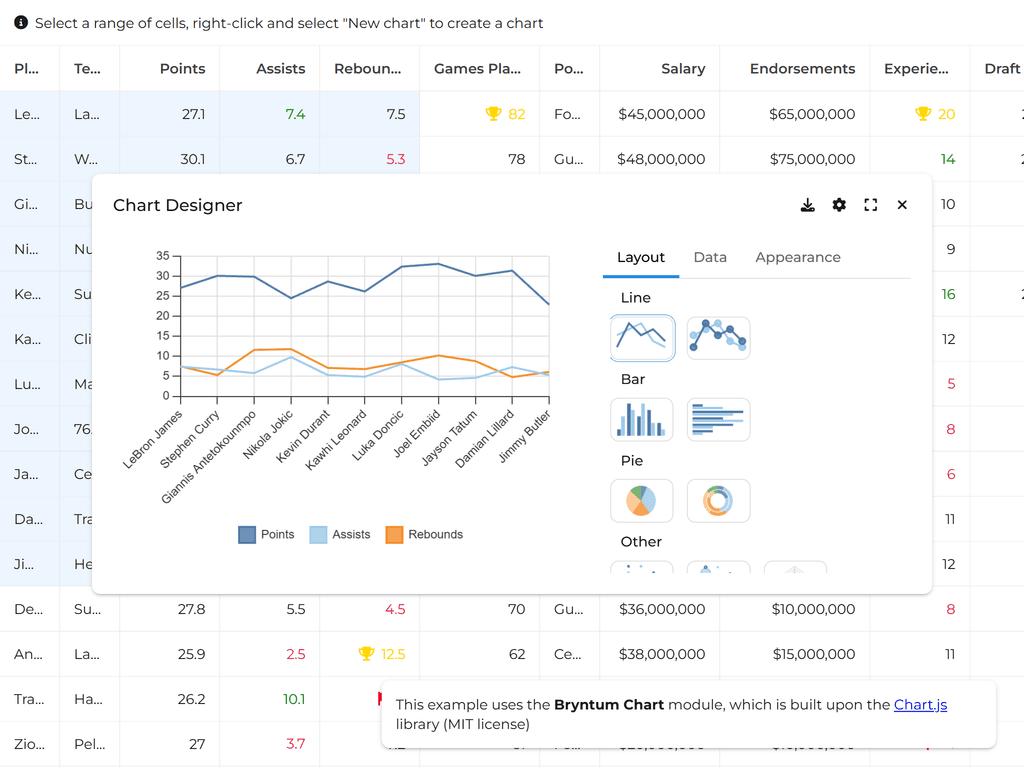Sort by the Salary column header
The height and width of the screenshot is (768, 1024).
coord(683,69)
